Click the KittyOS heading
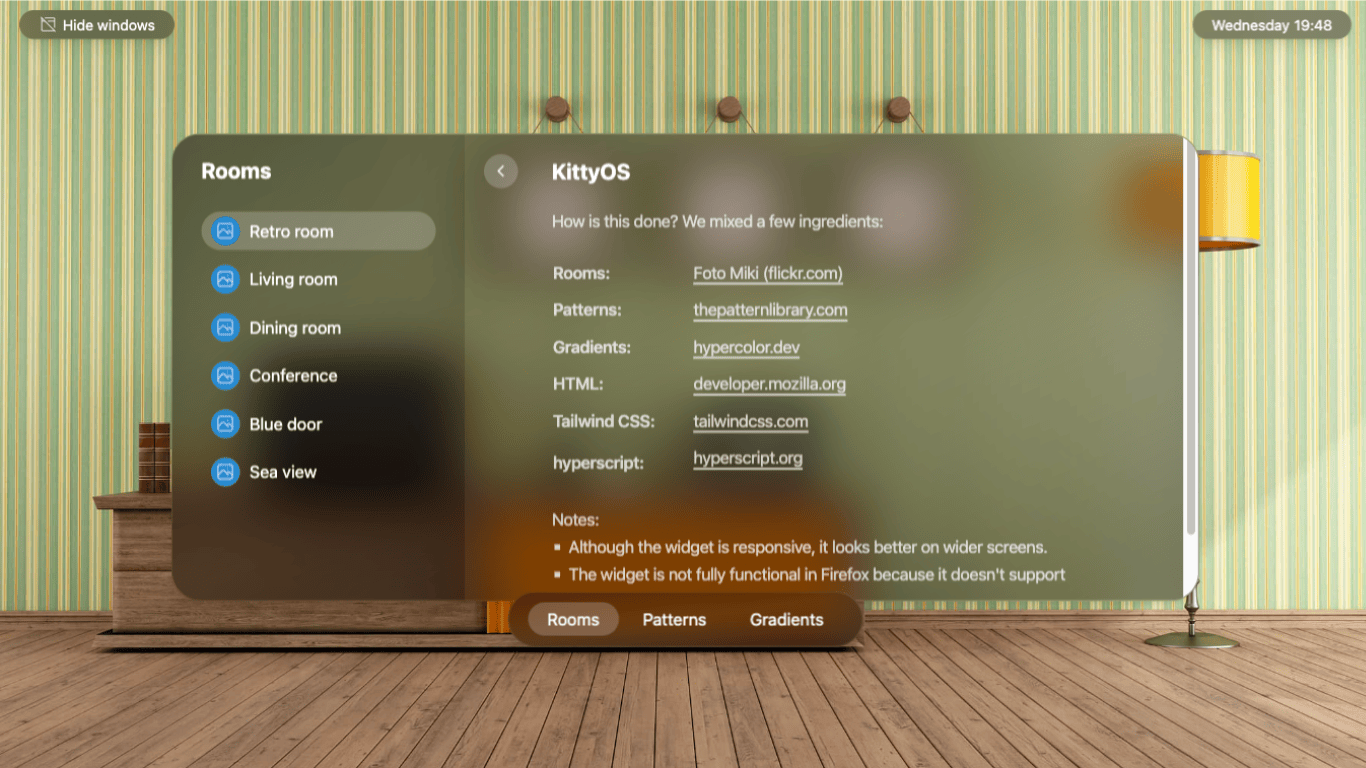Viewport: 1366px width, 768px height. click(591, 172)
